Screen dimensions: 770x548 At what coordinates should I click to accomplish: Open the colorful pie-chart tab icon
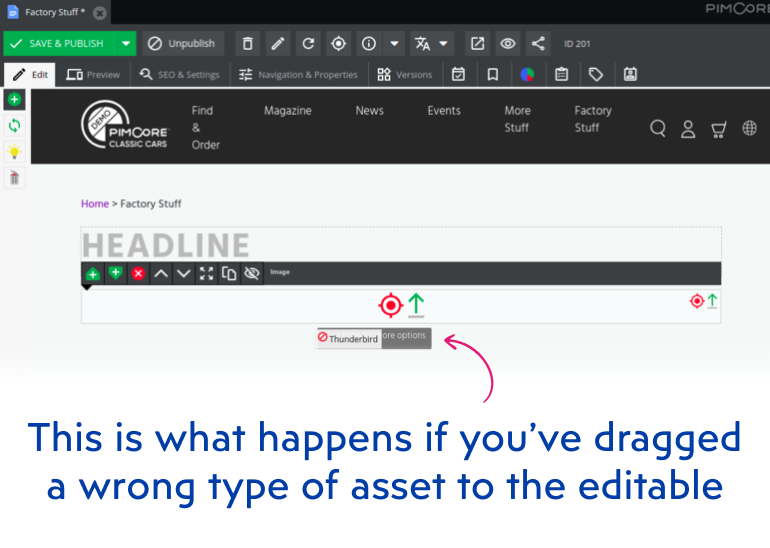click(x=527, y=75)
